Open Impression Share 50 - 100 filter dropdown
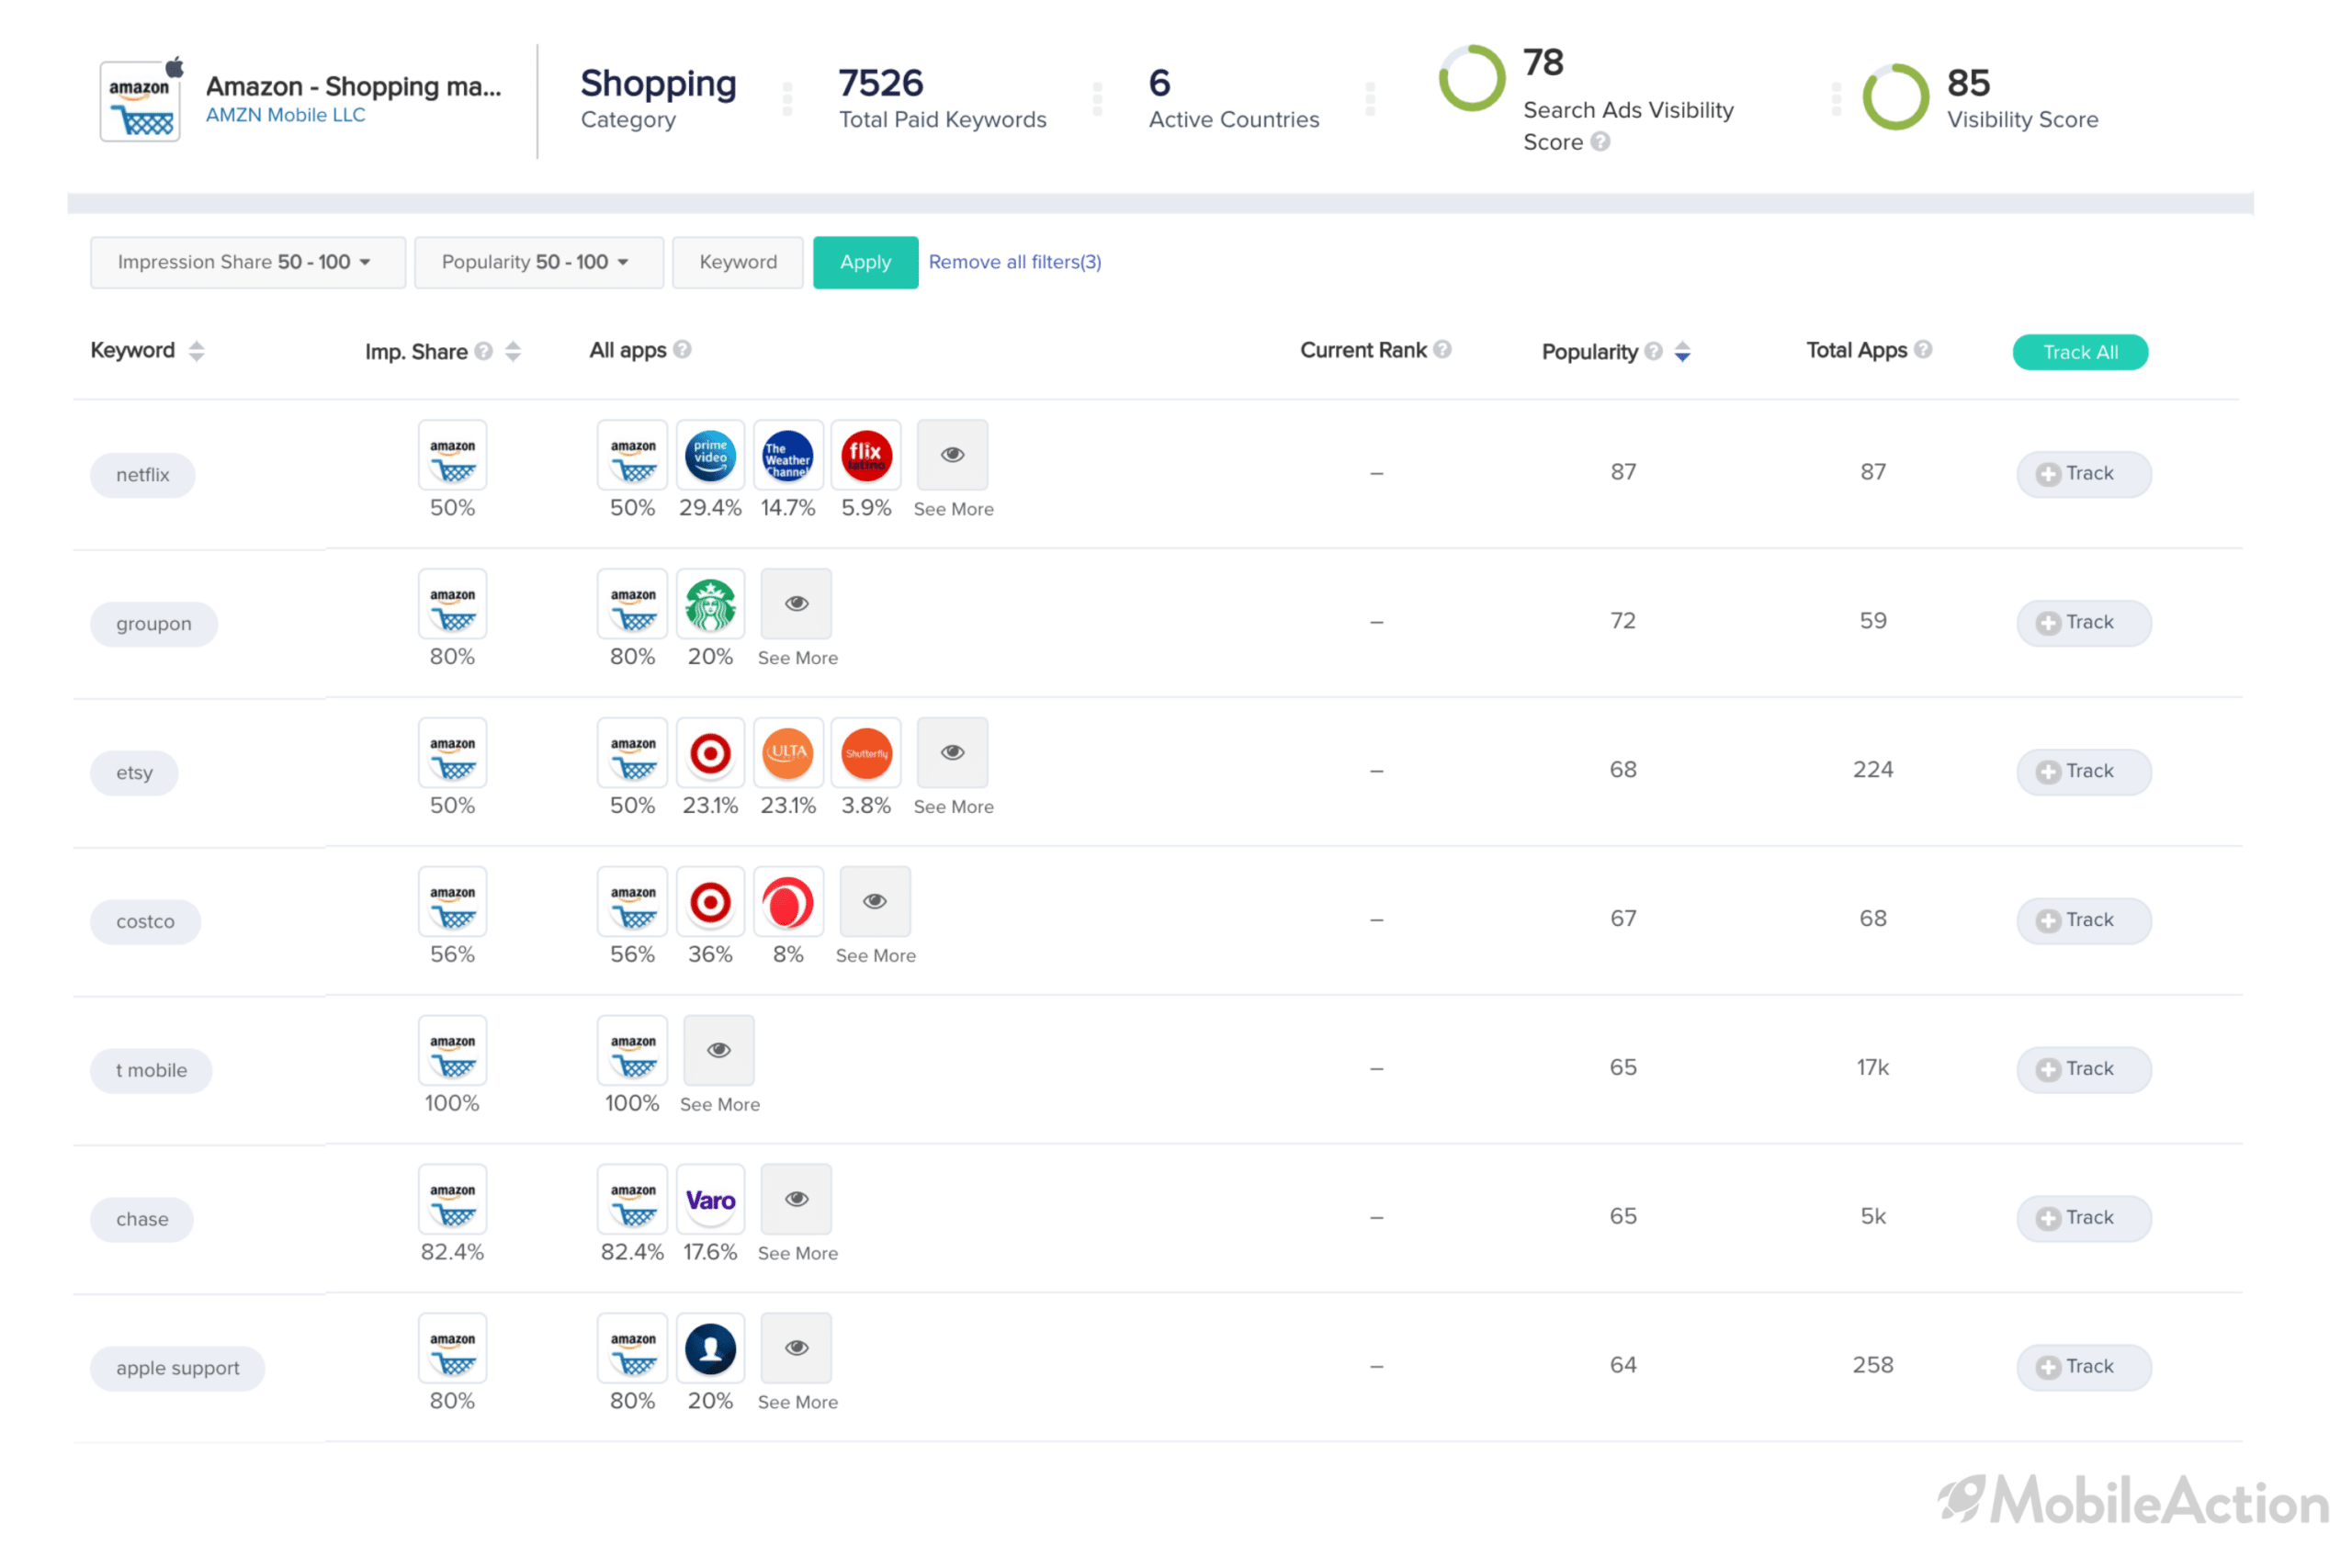This screenshot has width=2352, height=1568. point(248,262)
